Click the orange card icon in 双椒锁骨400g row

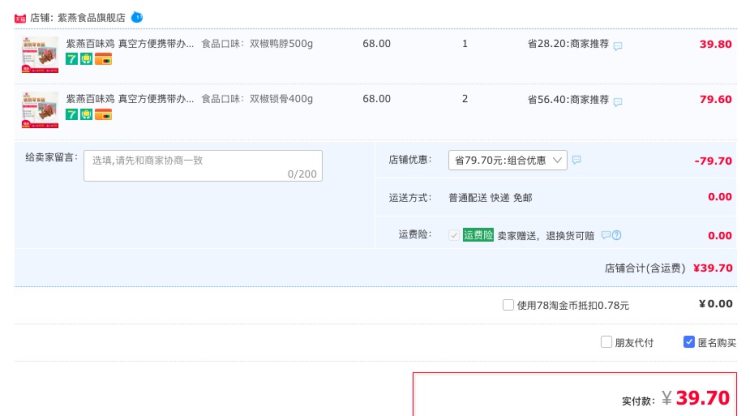[103, 114]
